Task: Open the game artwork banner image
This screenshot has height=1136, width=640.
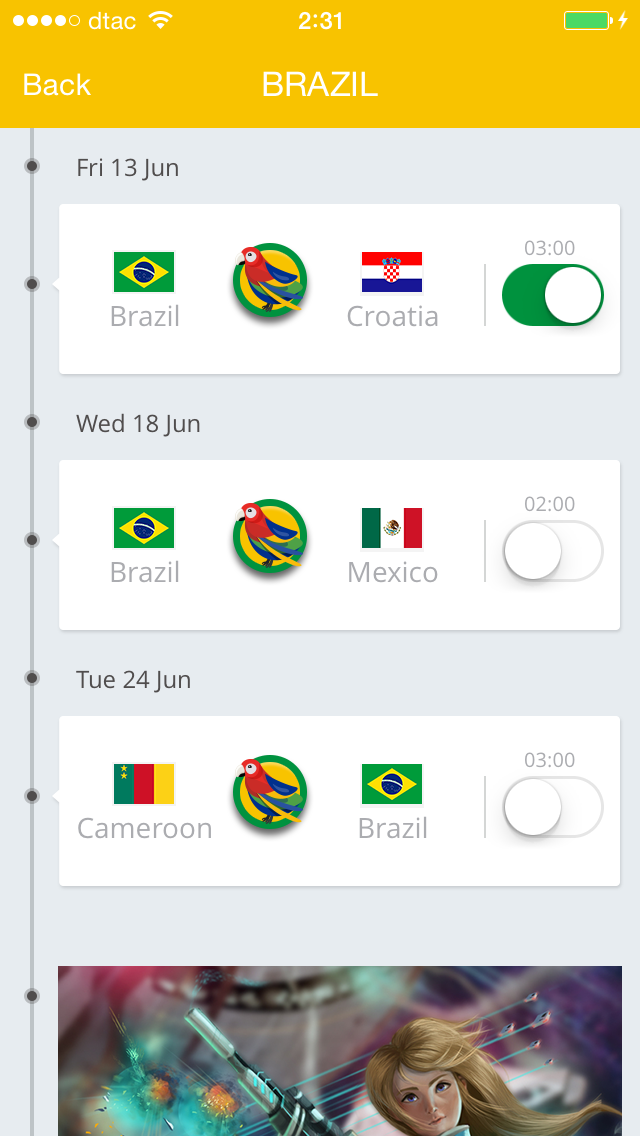Action: coord(340,1050)
